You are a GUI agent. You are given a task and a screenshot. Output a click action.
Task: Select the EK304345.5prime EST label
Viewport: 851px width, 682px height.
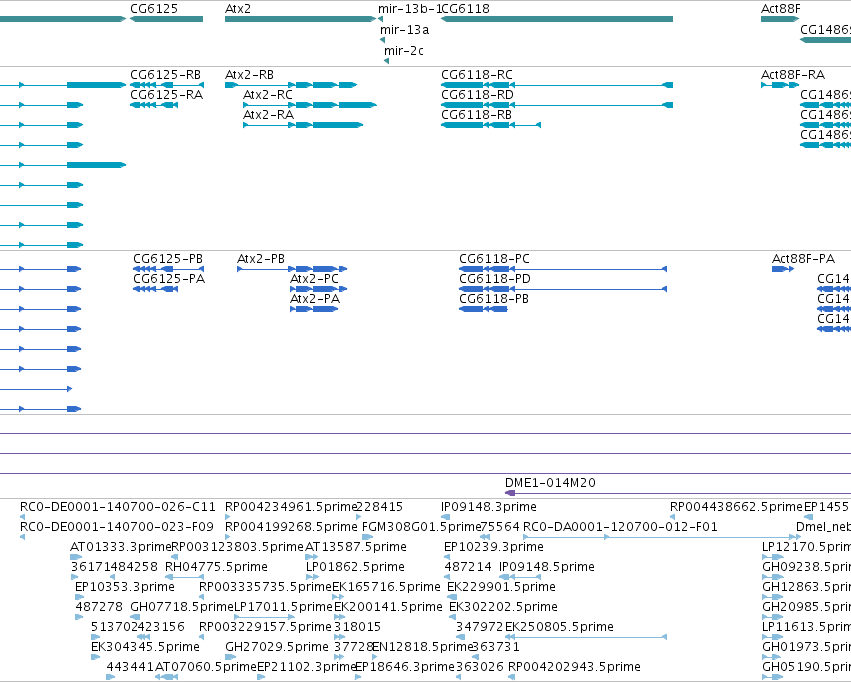tap(145, 647)
